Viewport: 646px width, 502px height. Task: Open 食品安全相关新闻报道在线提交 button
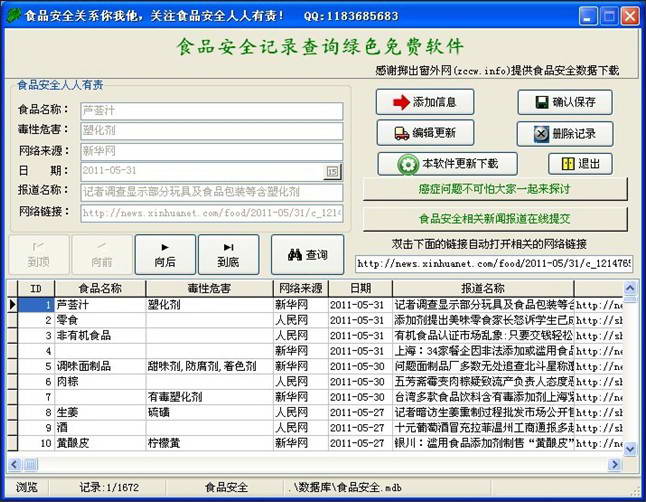coord(495,218)
